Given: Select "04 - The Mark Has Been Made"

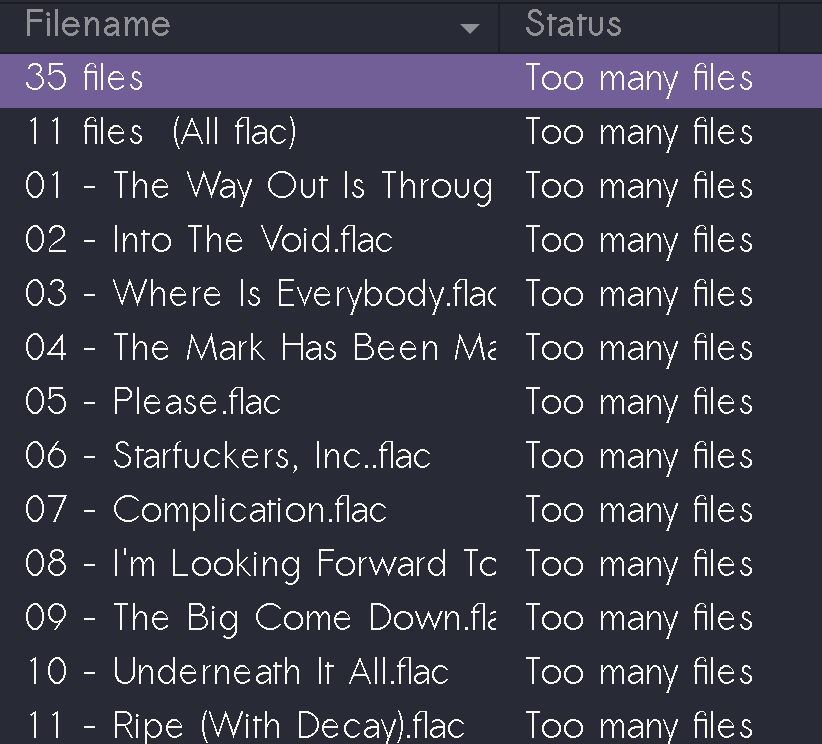Looking at the screenshot, I should point(200,347).
